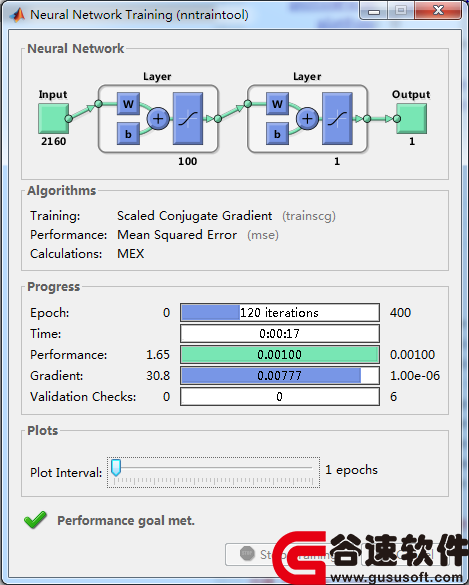The width and height of the screenshot is (469, 585).
Task: Click the Validation Checks progress bar
Action: (x=280, y=396)
